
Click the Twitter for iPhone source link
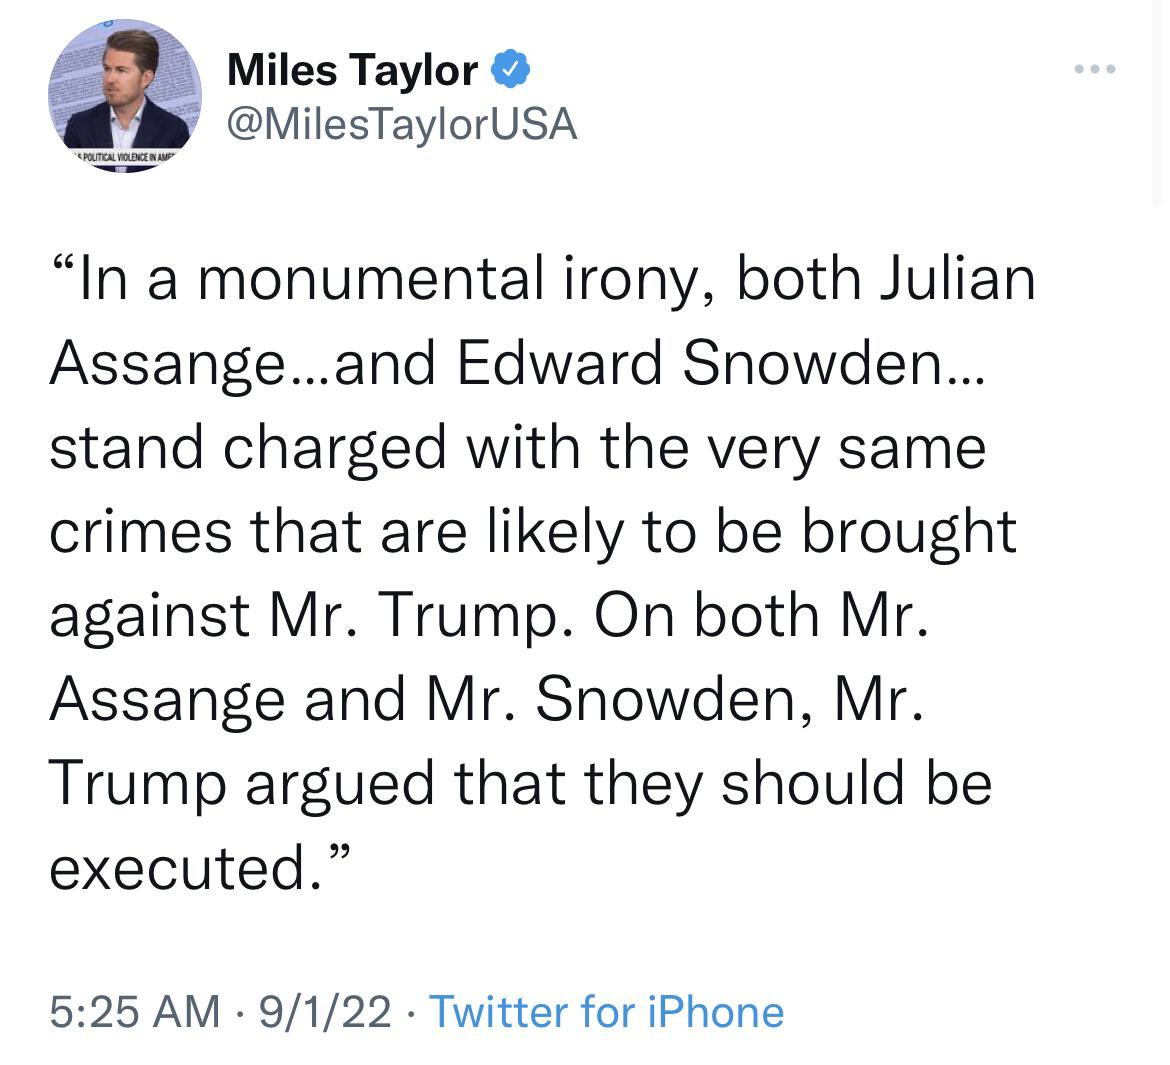pos(606,1012)
